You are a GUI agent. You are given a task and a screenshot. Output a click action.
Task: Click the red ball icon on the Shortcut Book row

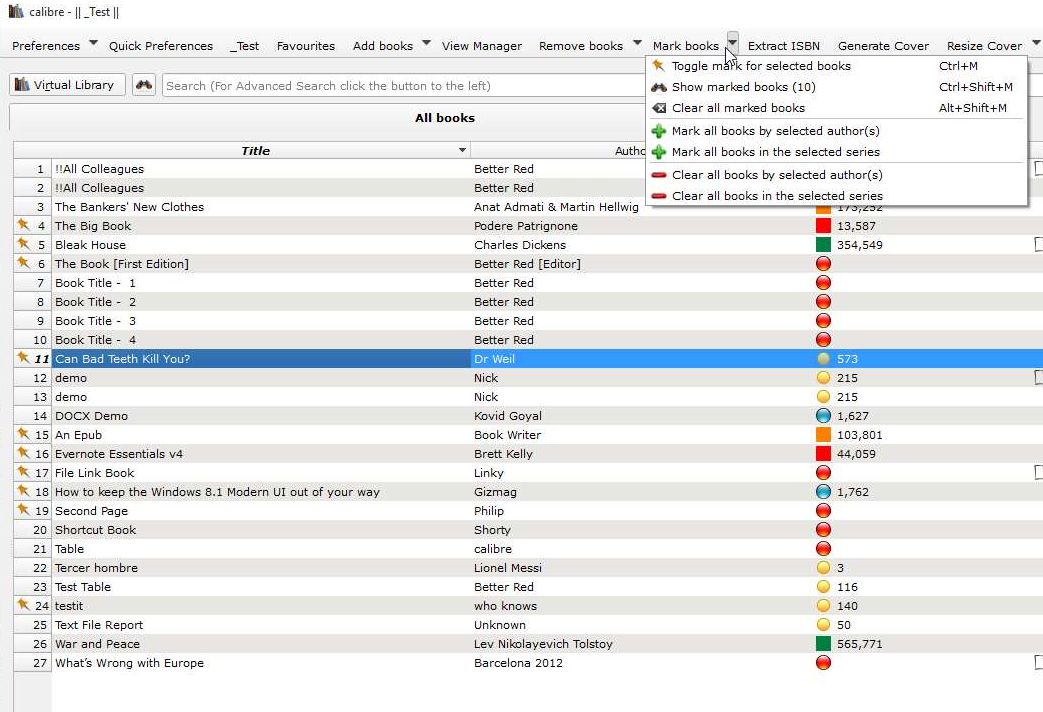click(x=823, y=530)
